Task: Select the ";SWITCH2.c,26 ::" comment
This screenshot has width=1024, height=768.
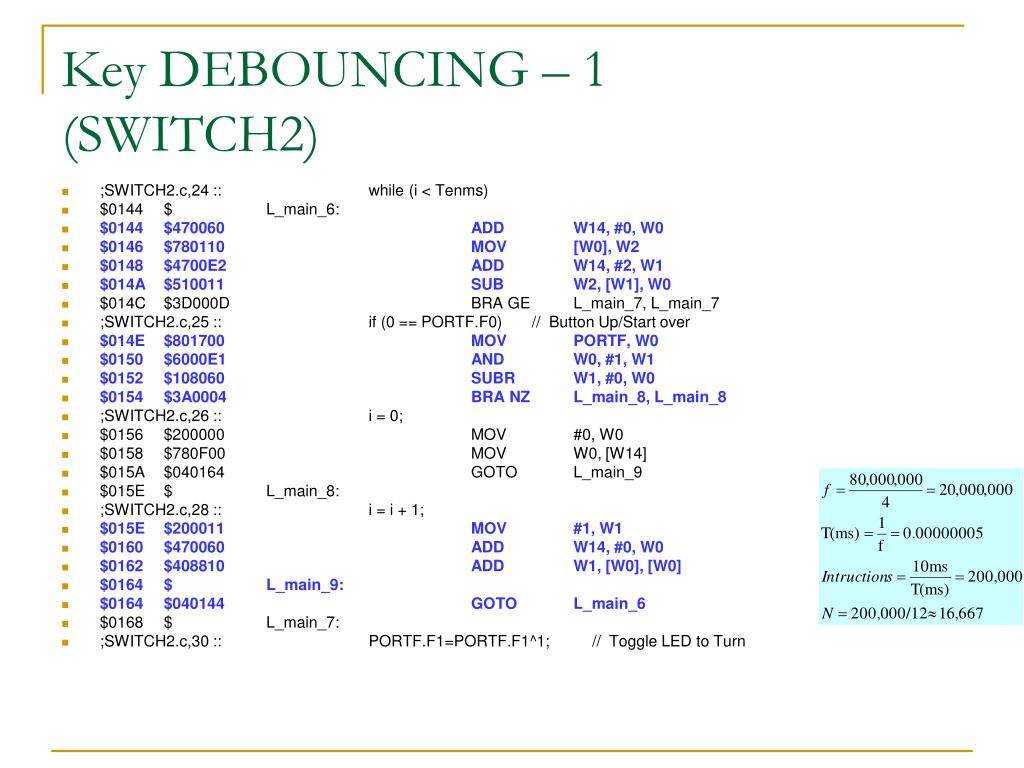Action: (160, 416)
